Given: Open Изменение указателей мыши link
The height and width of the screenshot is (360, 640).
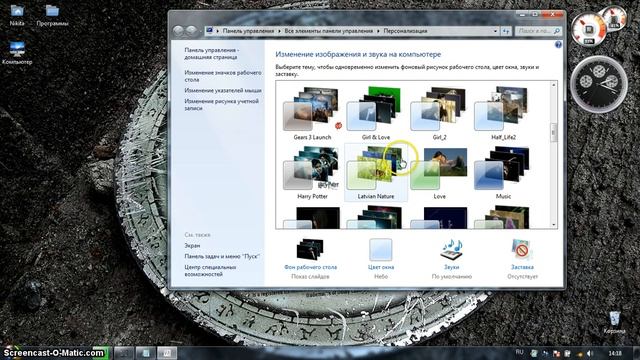Looking at the screenshot, I should coord(223,90).
